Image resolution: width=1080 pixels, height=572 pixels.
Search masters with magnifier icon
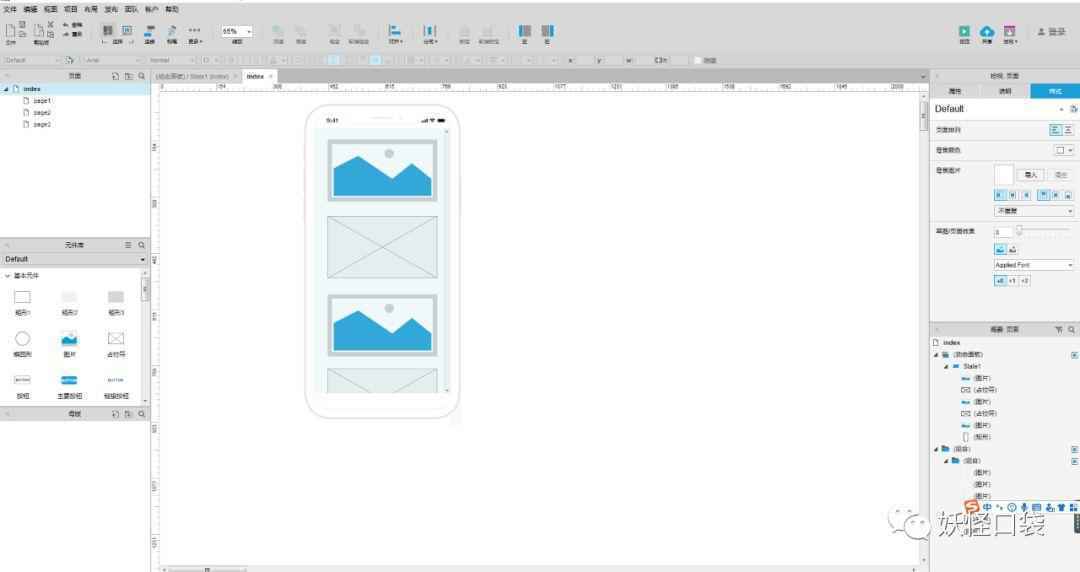[142, 413]
